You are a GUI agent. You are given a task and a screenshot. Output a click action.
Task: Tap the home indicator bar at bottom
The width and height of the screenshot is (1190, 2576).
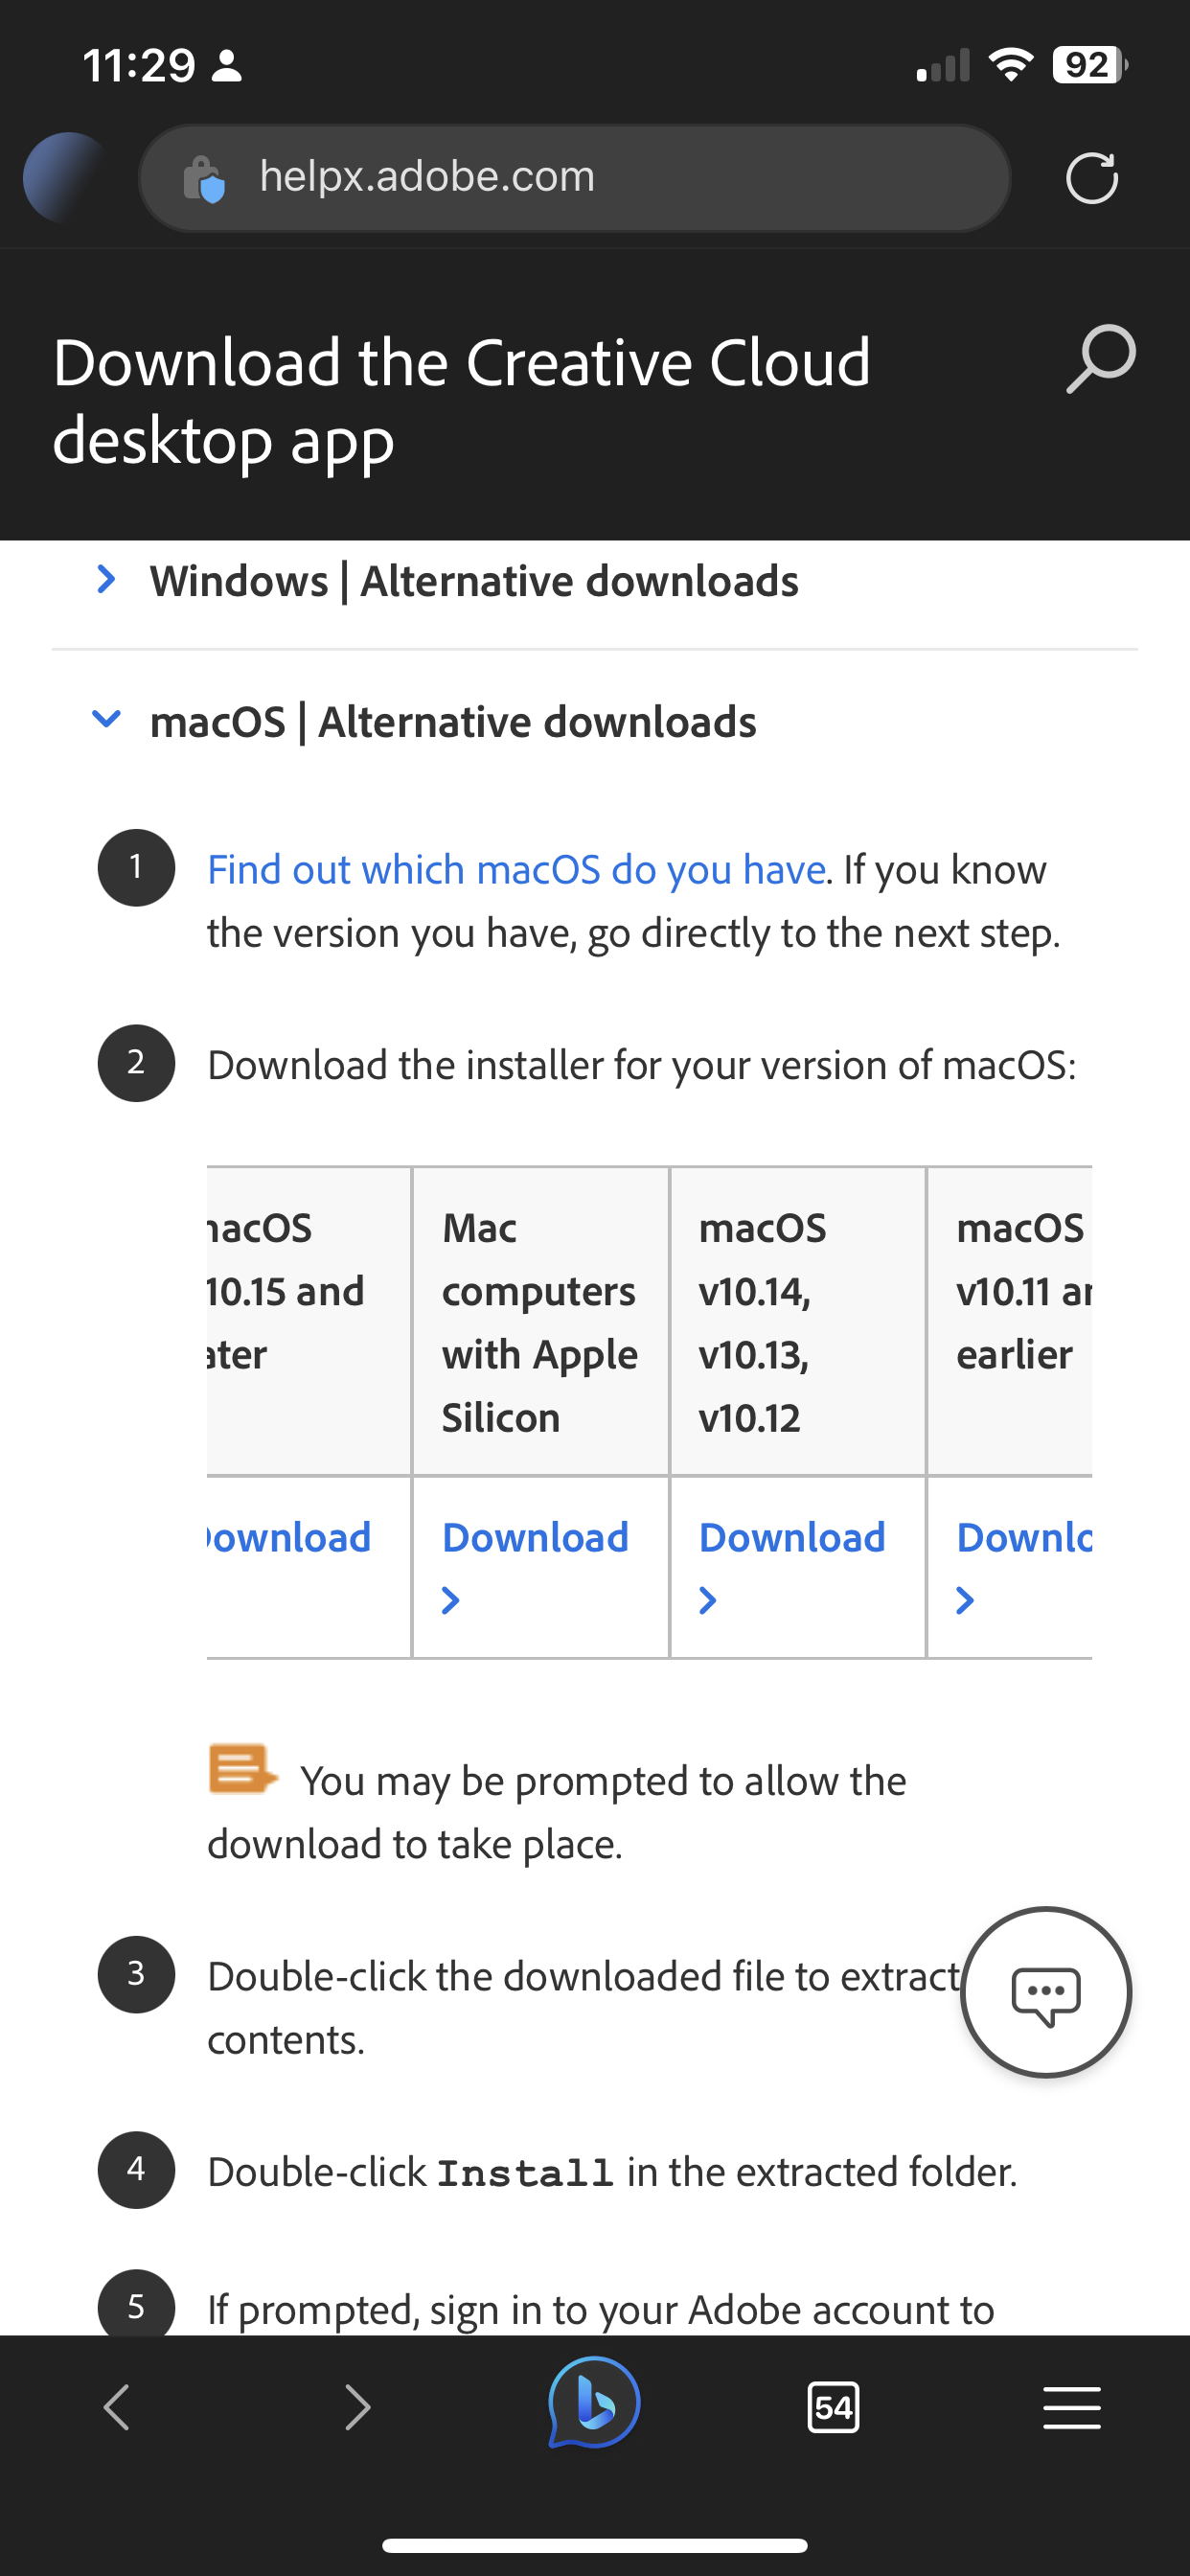(594, 2547)
